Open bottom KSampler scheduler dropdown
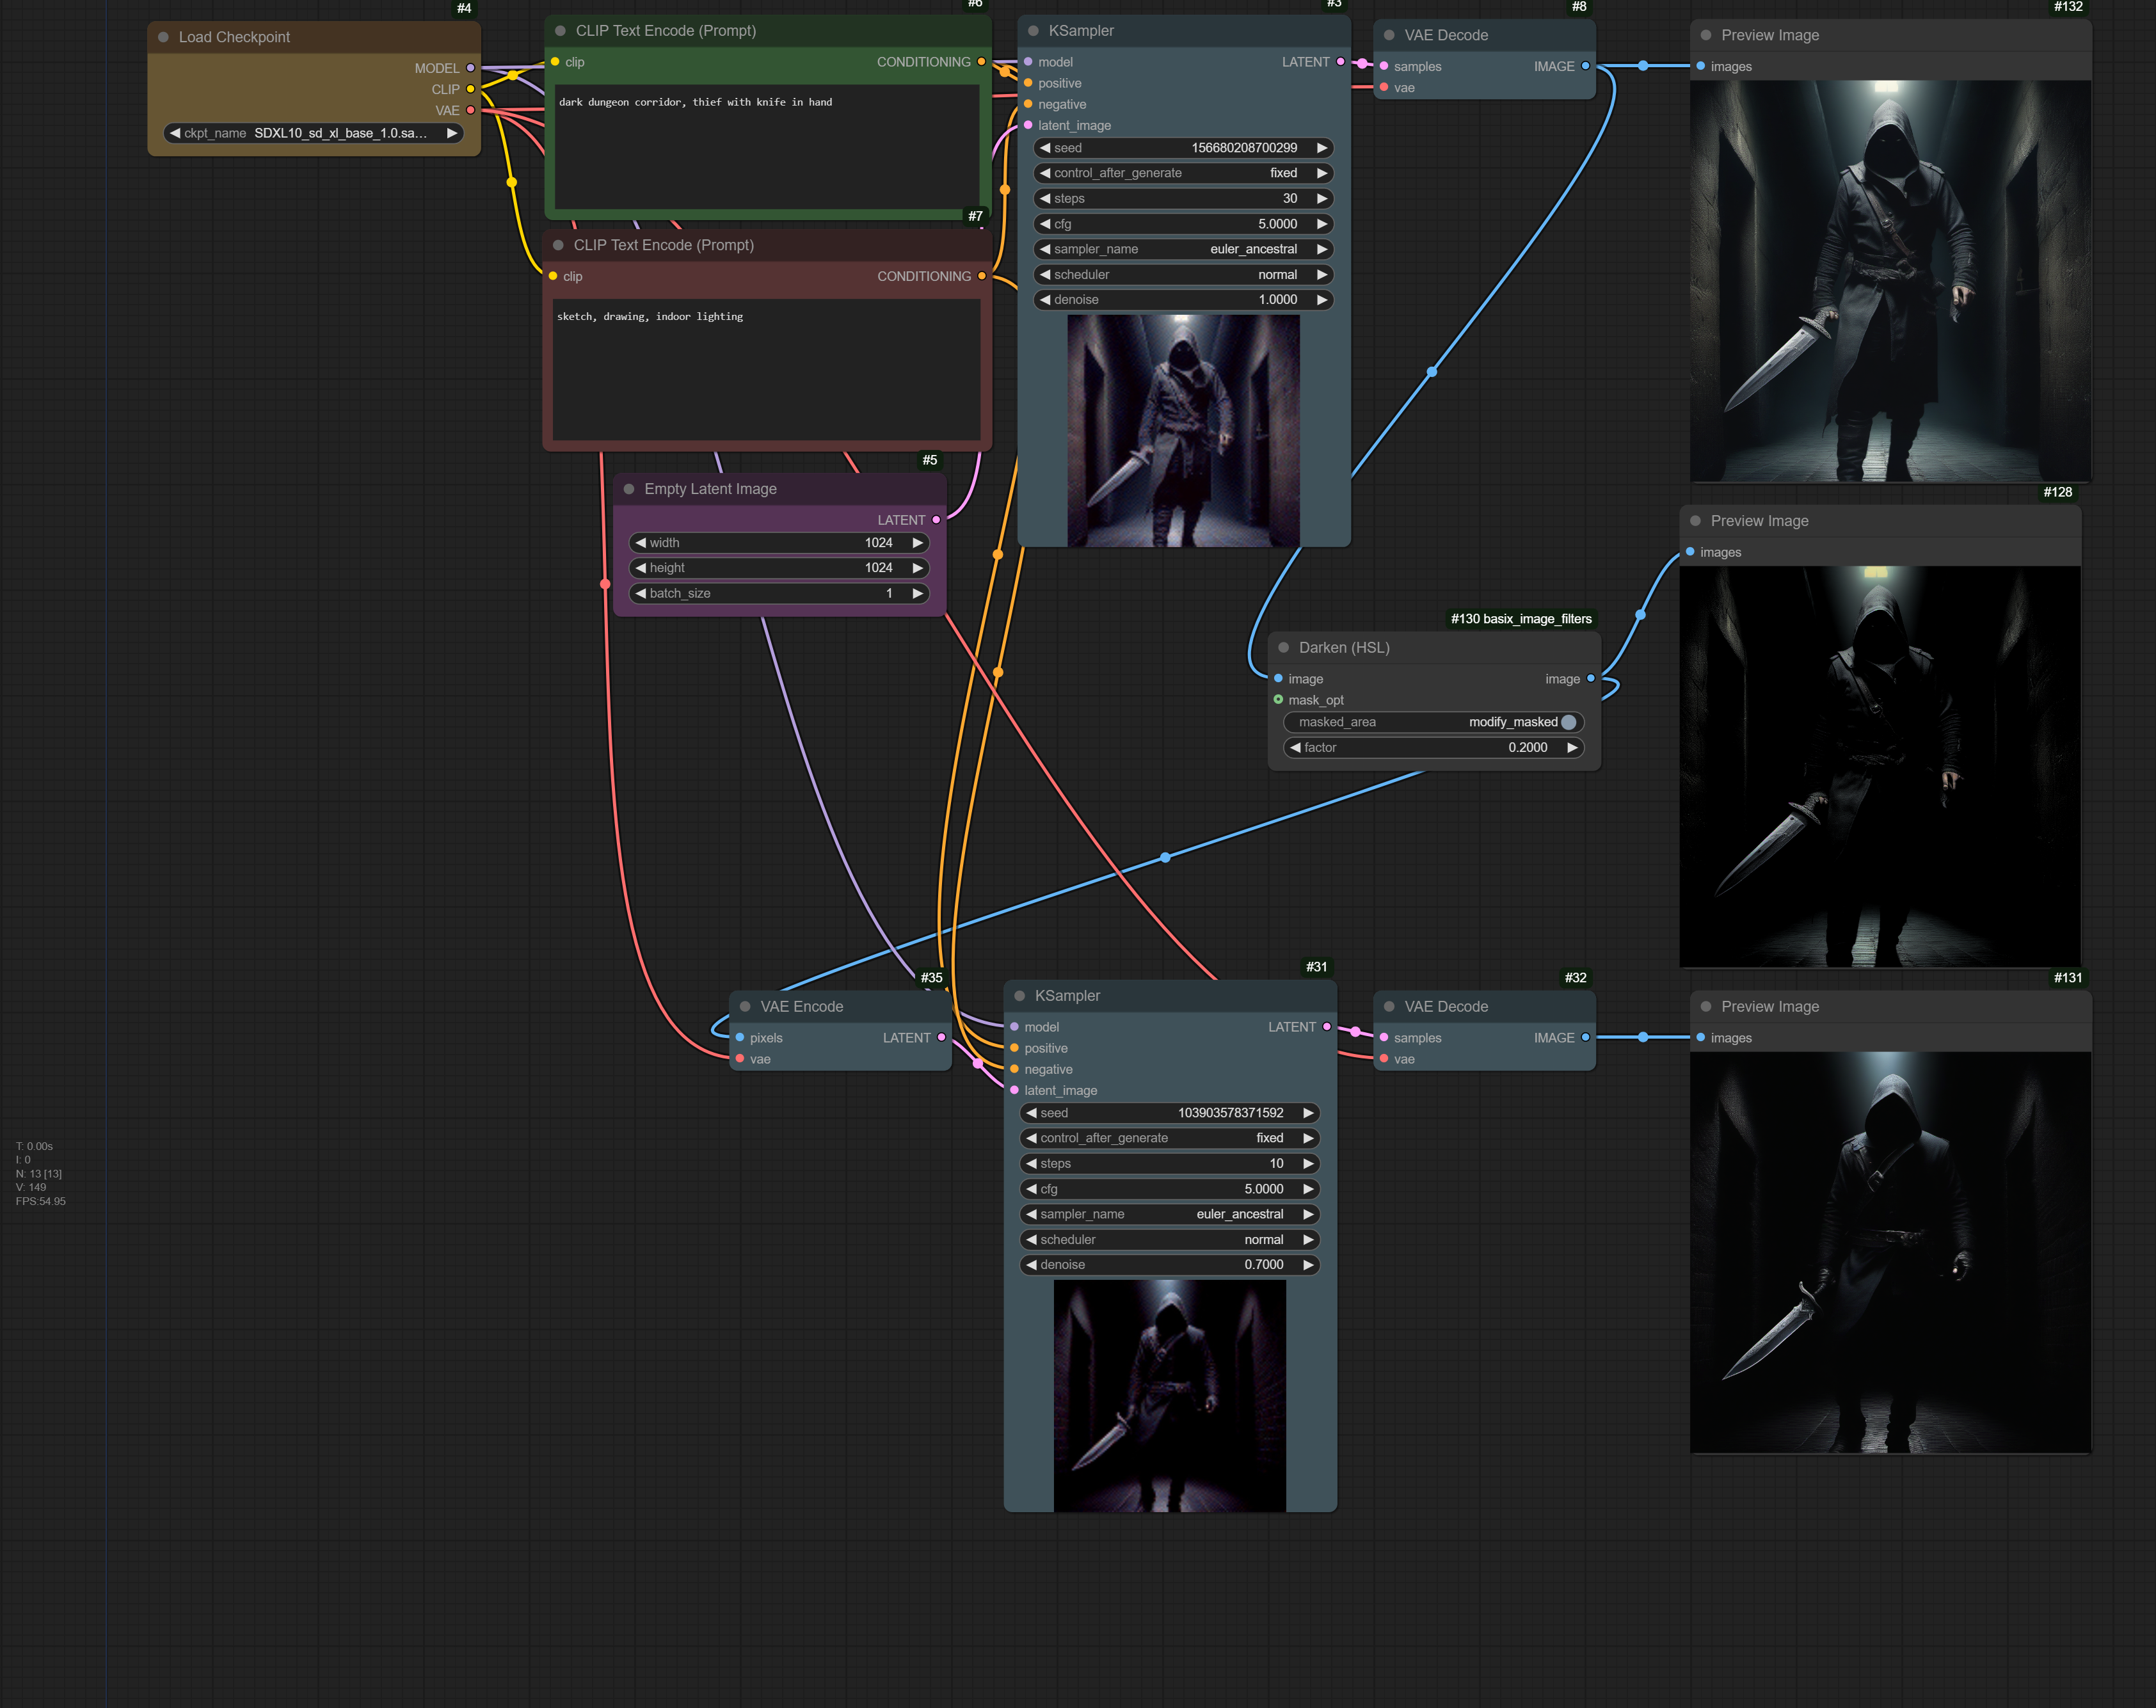2156x1708 pixels. click(1170, 1240)
